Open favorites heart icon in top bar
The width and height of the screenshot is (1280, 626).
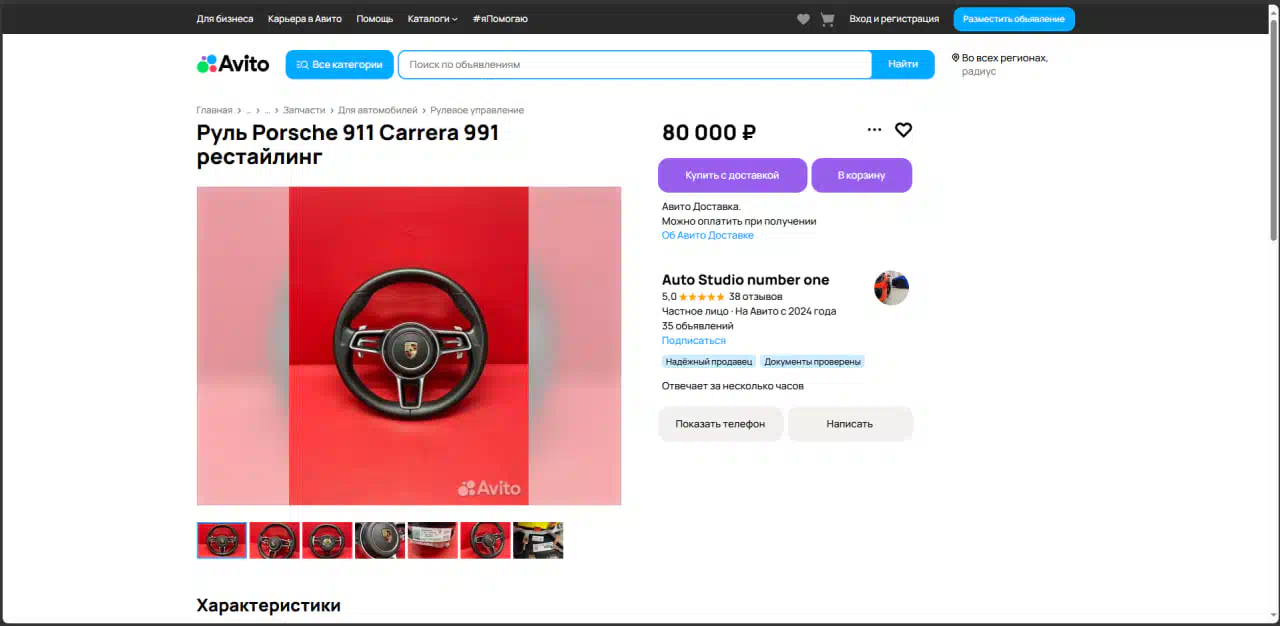click(x=803, y=19)
